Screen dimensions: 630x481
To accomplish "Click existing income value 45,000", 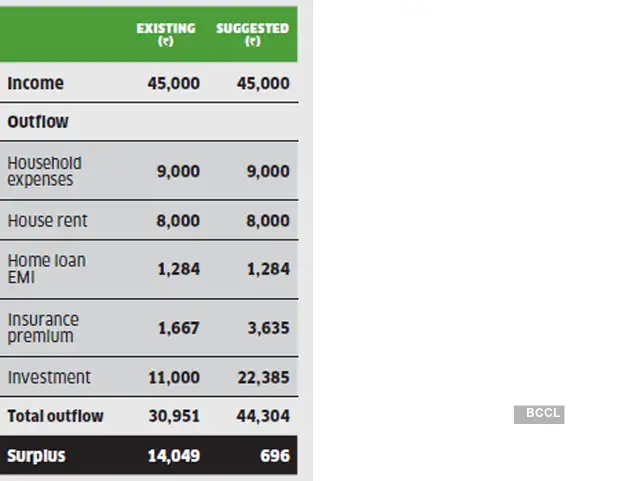I will 173,83.
